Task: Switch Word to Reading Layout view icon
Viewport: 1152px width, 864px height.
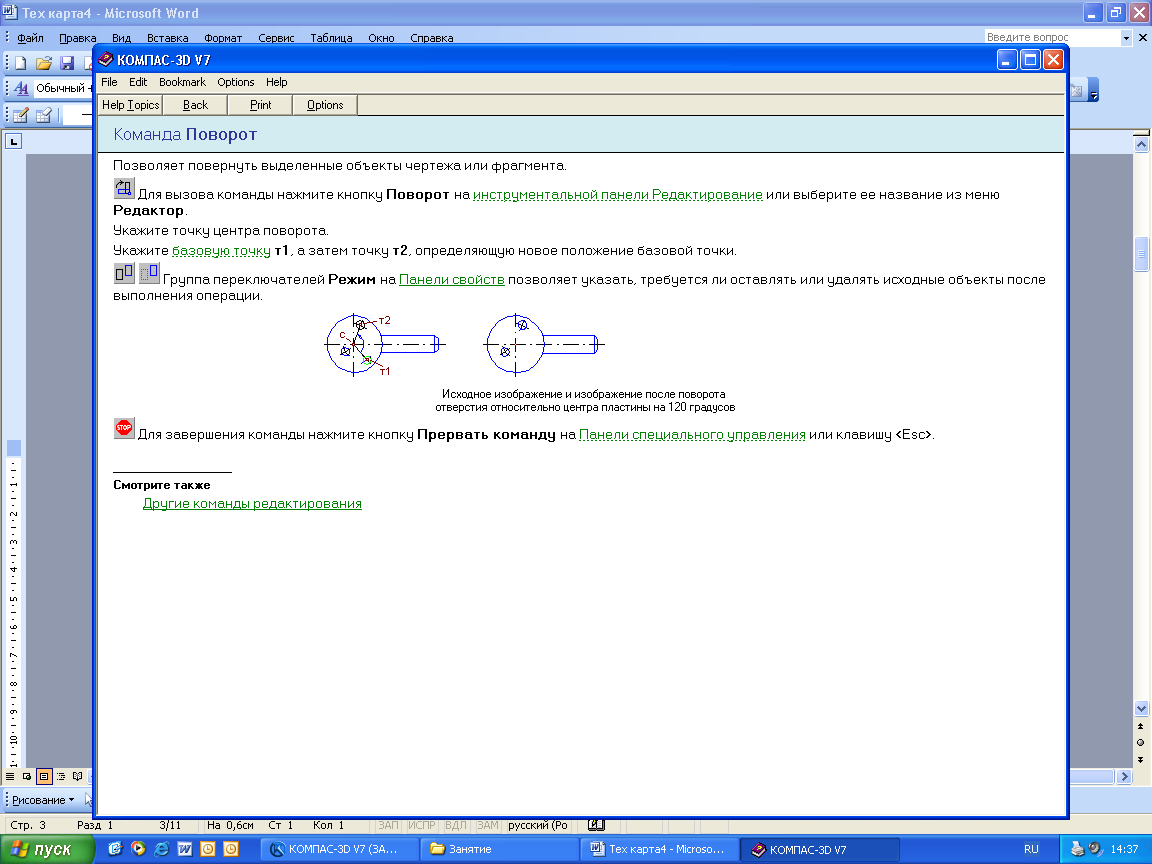Action: click(x=78, y=776)
